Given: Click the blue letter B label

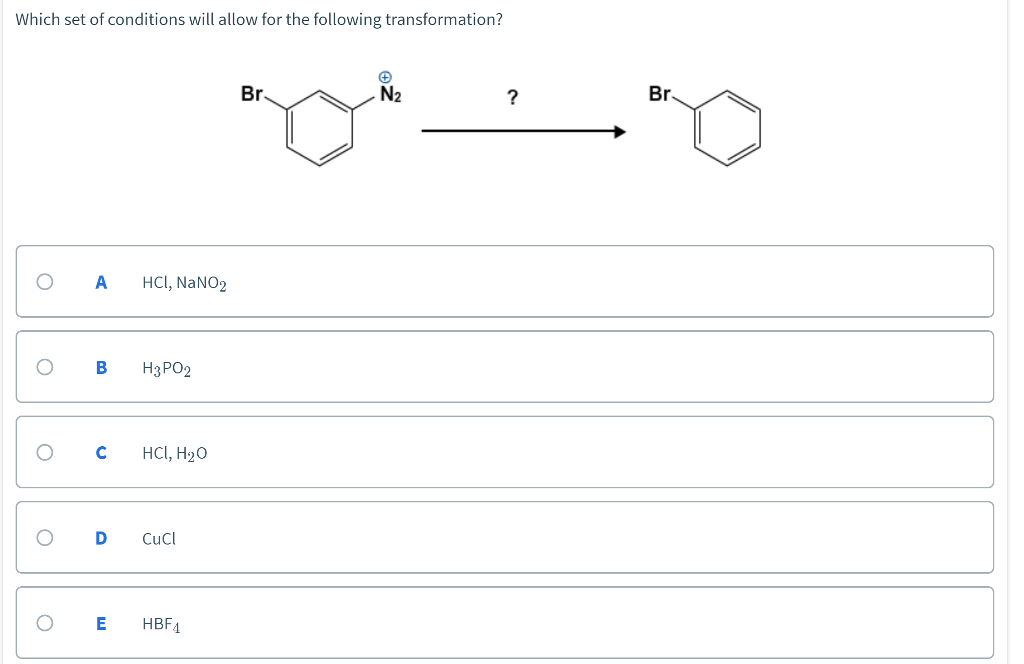Looking at the screenshot, I should click(x=100, y=367).
